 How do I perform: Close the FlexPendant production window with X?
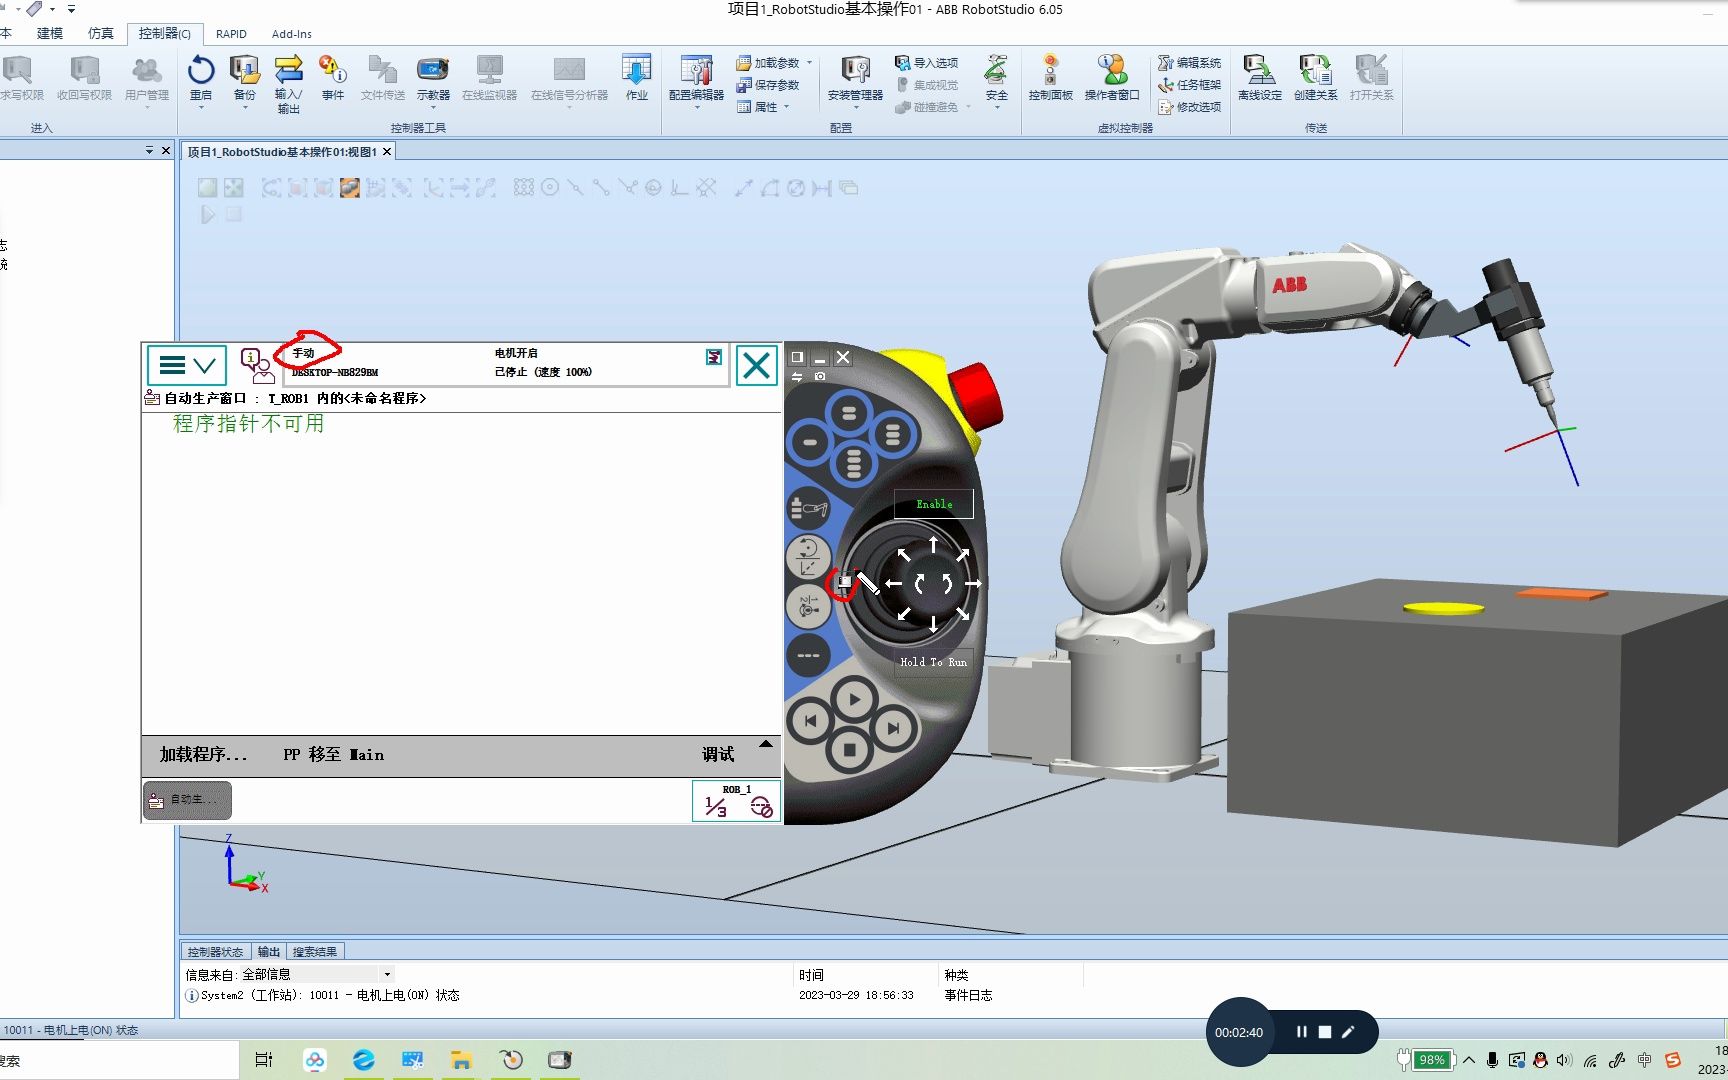click(757, 365)
